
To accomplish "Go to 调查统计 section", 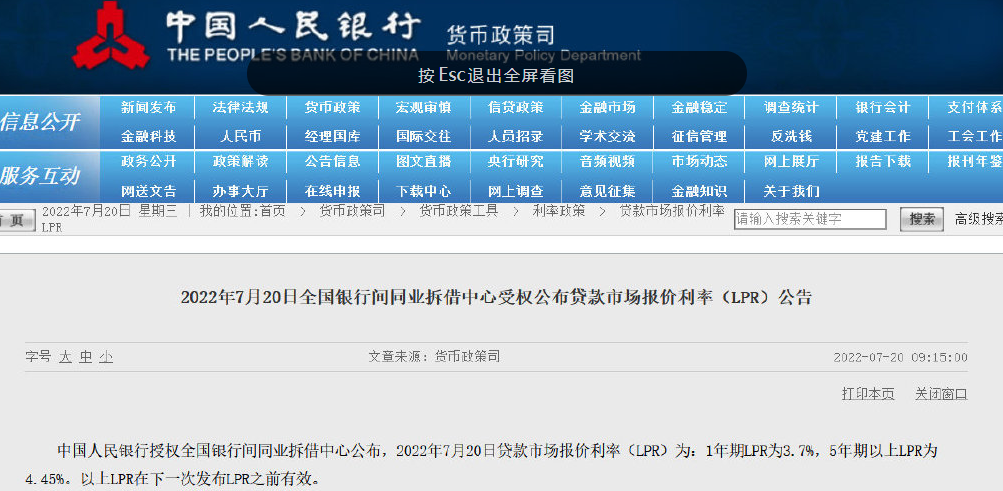I will point(791,107).
